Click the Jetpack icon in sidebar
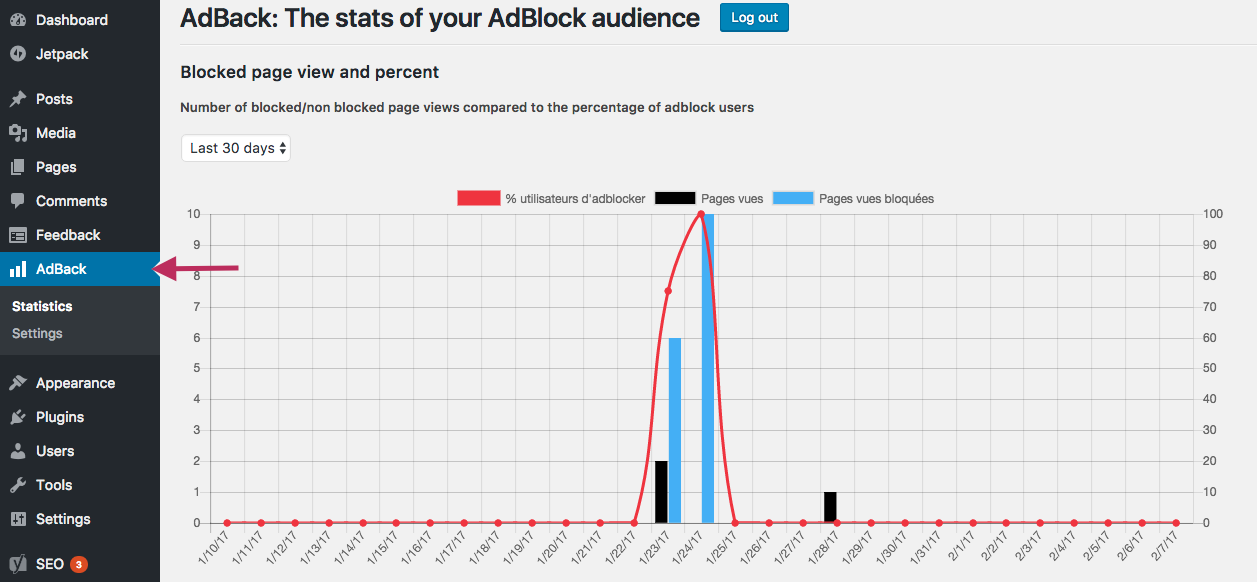The image size is (1257, 582). [x=18, y=54]
